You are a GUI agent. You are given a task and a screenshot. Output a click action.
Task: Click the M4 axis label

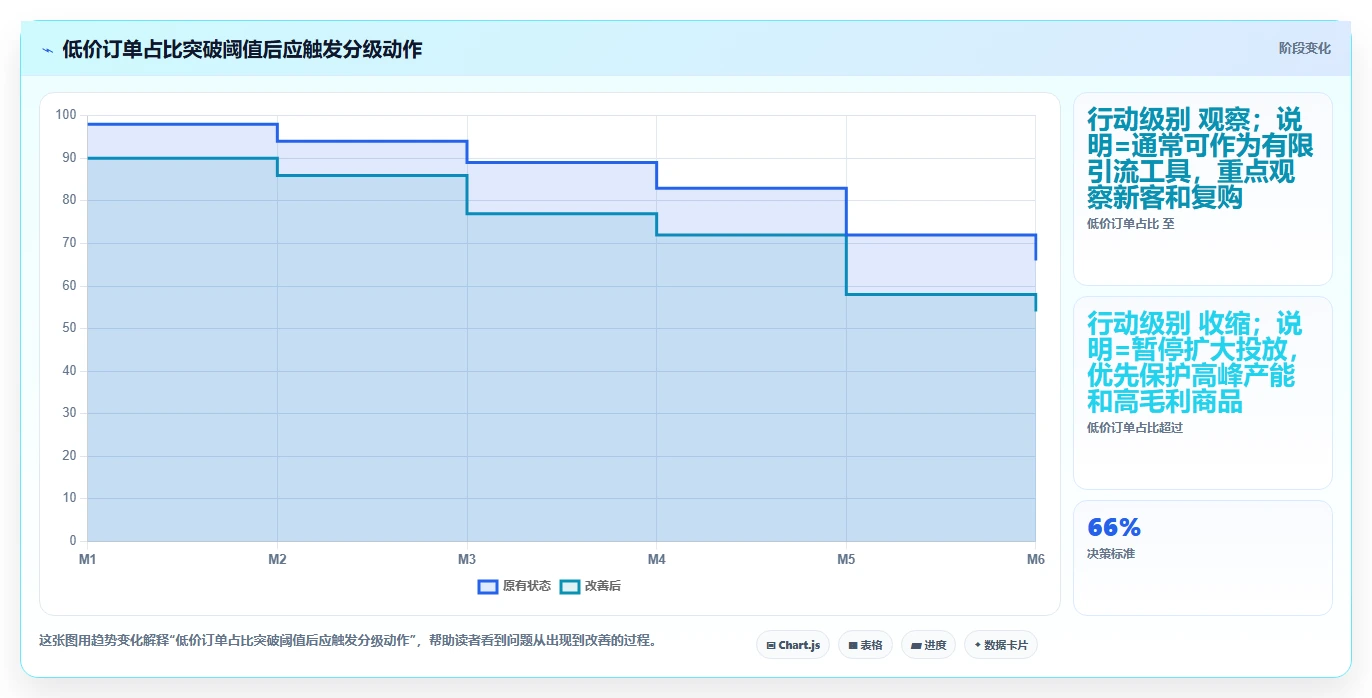coord(657,559)
